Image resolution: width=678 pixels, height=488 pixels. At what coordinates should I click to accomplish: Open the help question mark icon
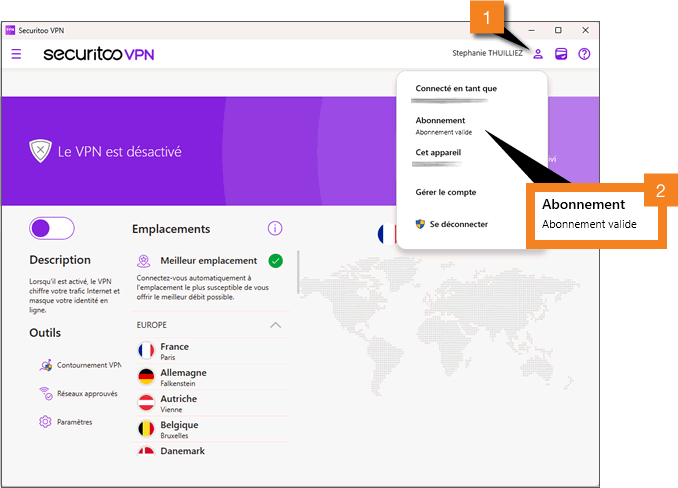click(x=584, y=54)
